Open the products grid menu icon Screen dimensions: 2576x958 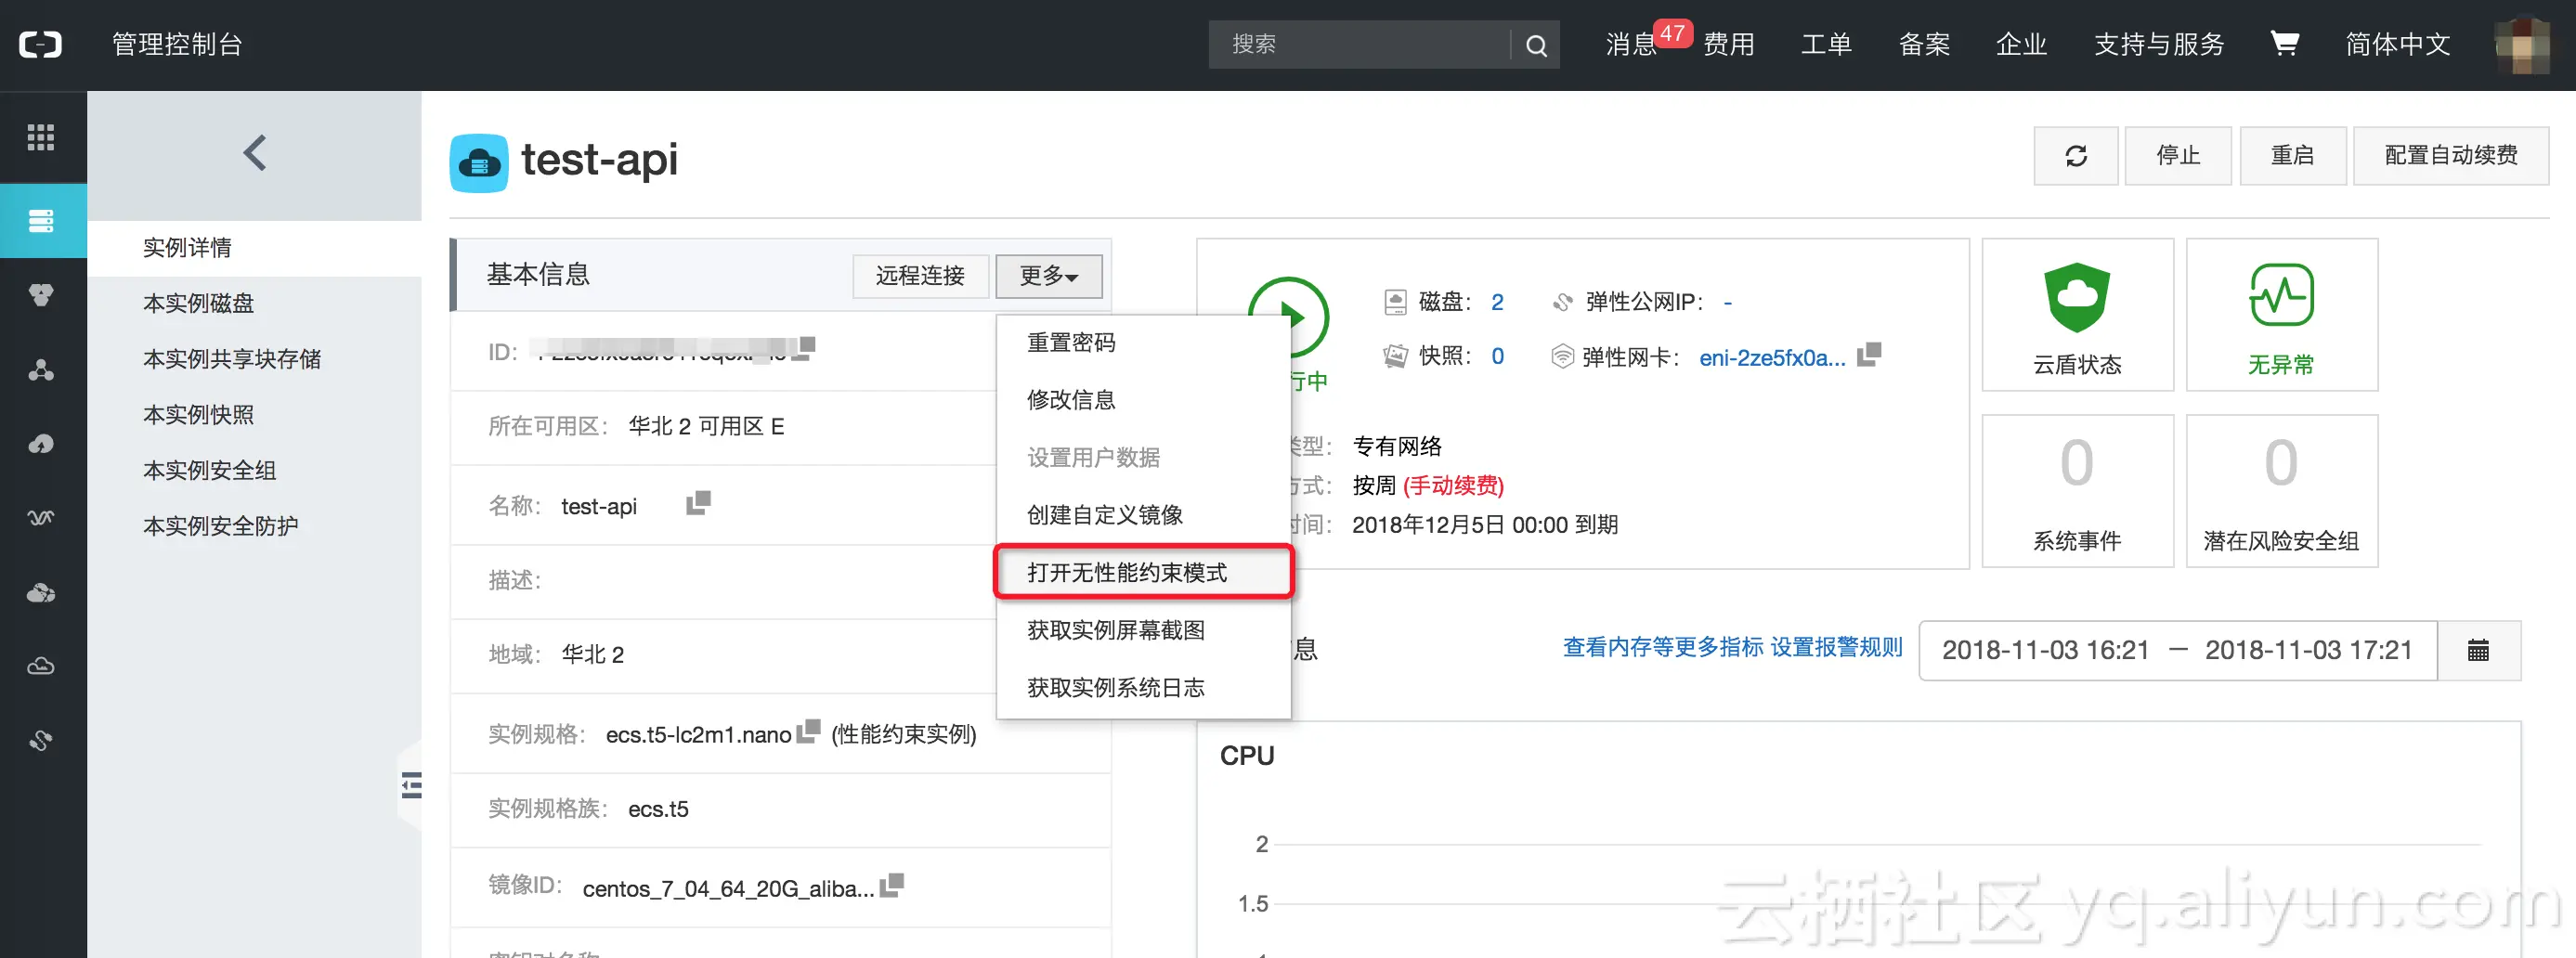pos(41,137)
